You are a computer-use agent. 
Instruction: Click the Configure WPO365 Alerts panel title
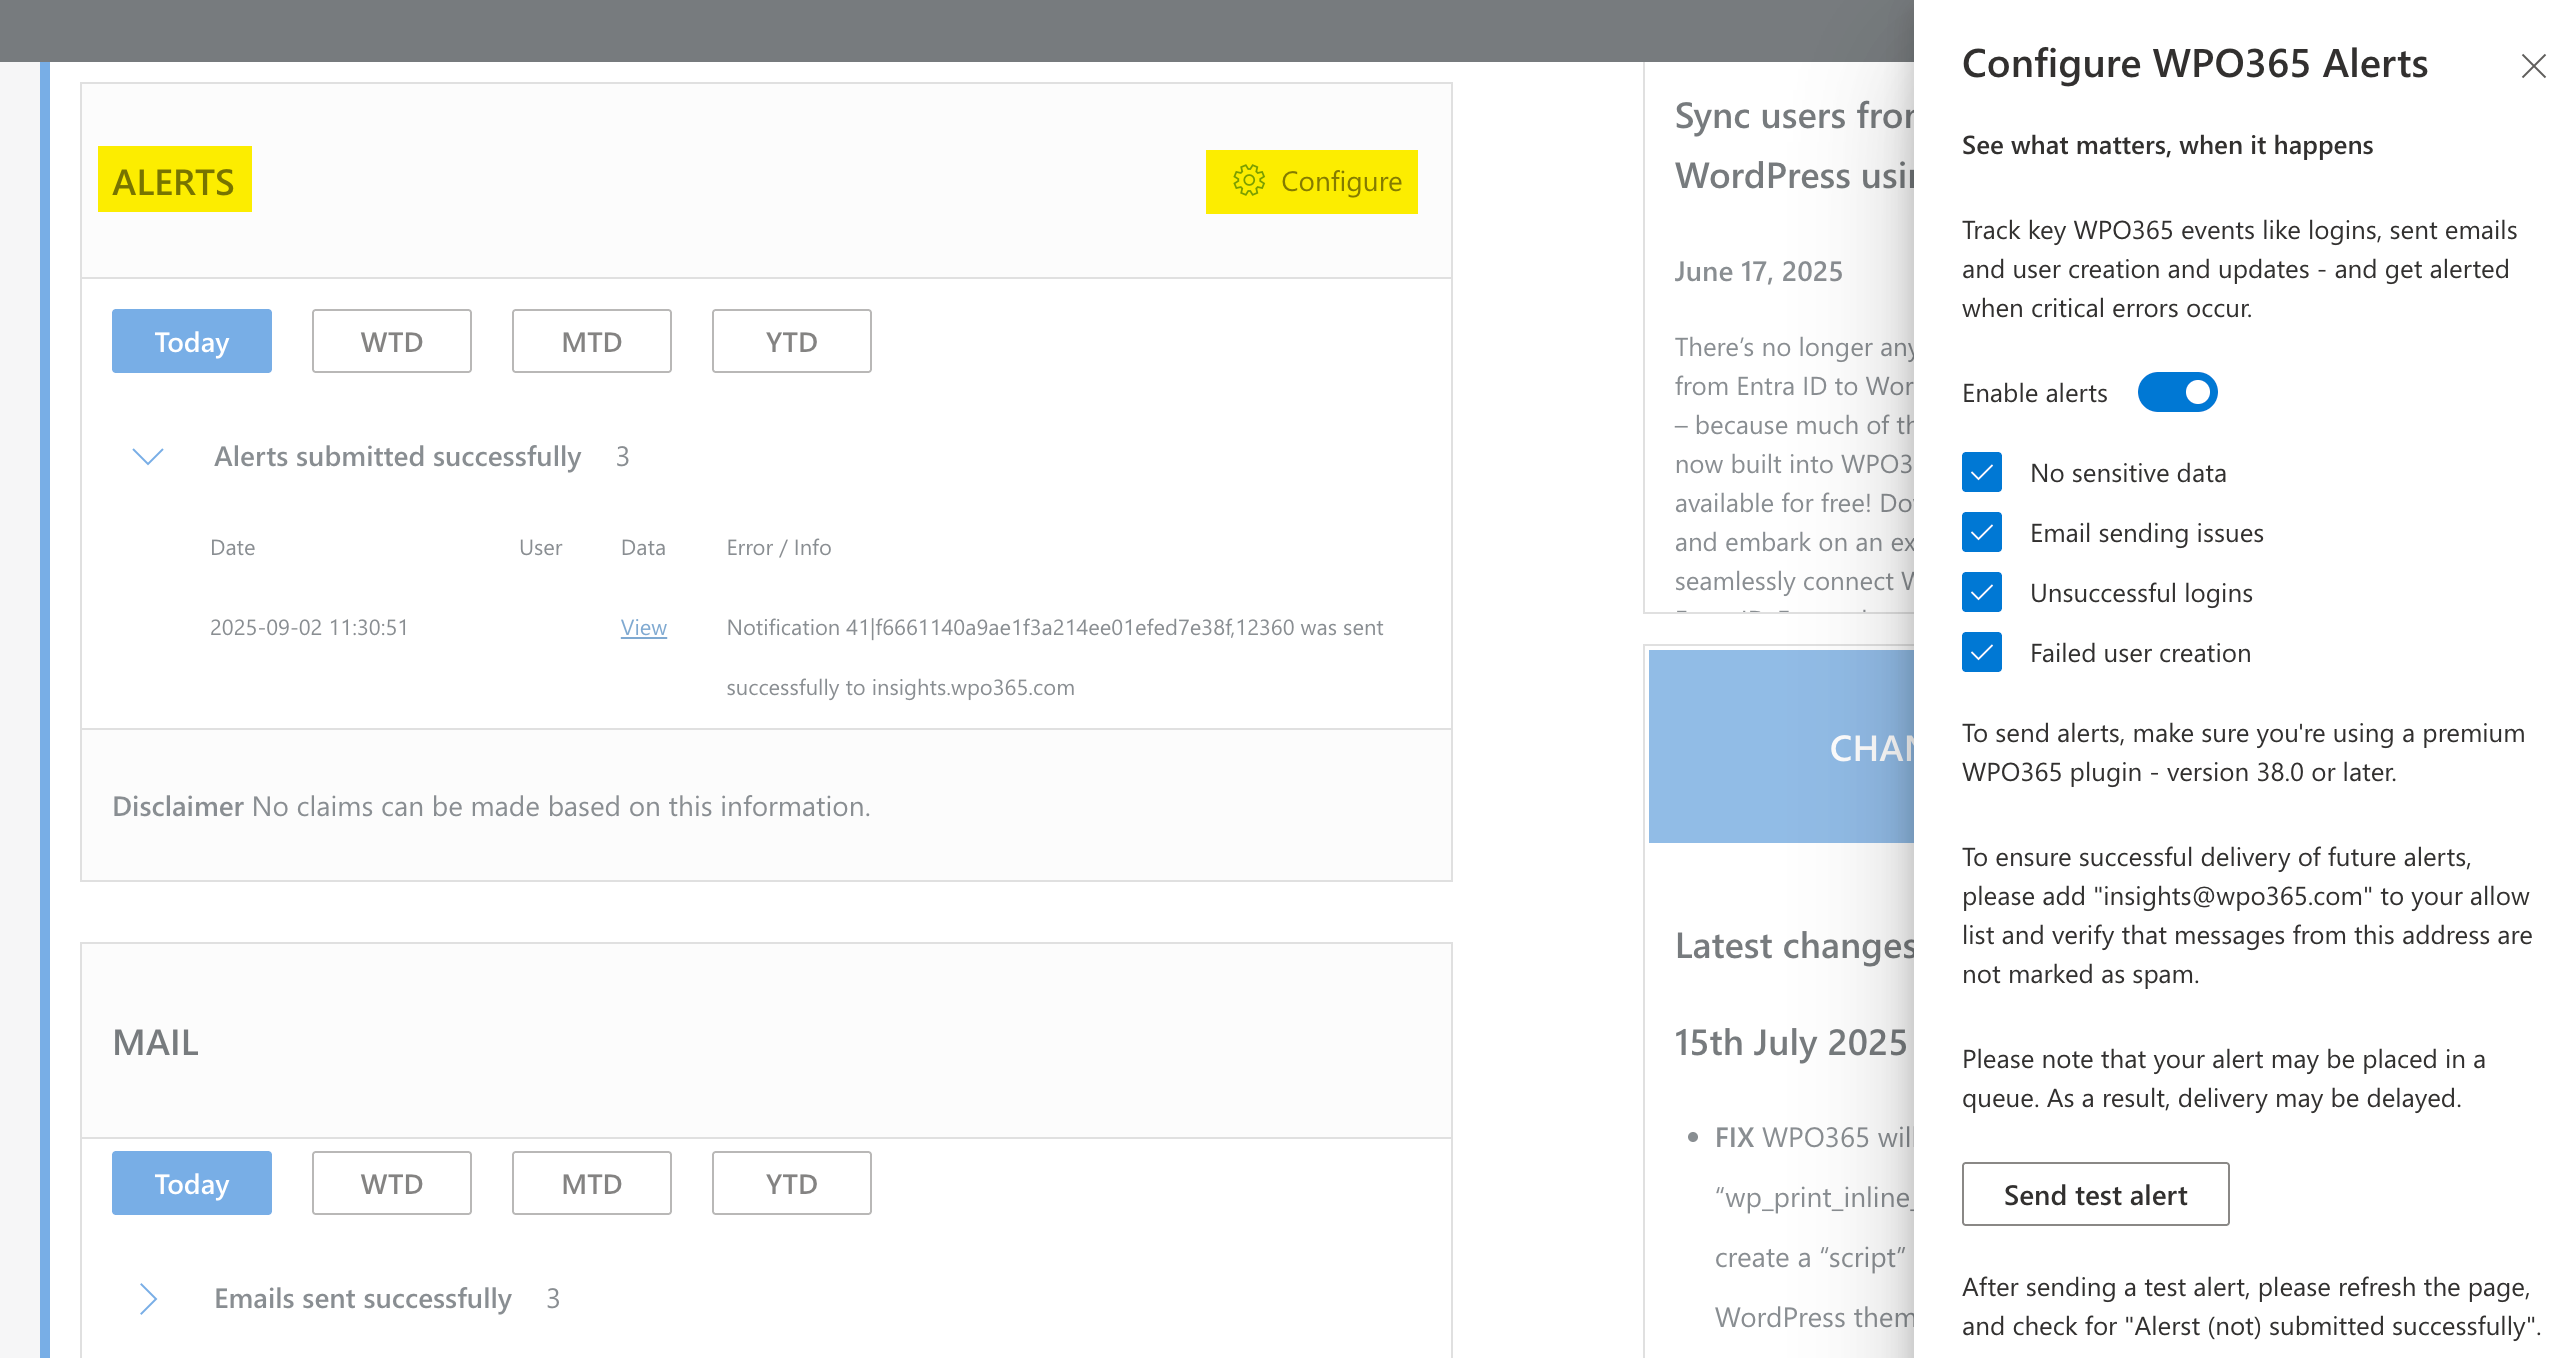(2194, 64)
